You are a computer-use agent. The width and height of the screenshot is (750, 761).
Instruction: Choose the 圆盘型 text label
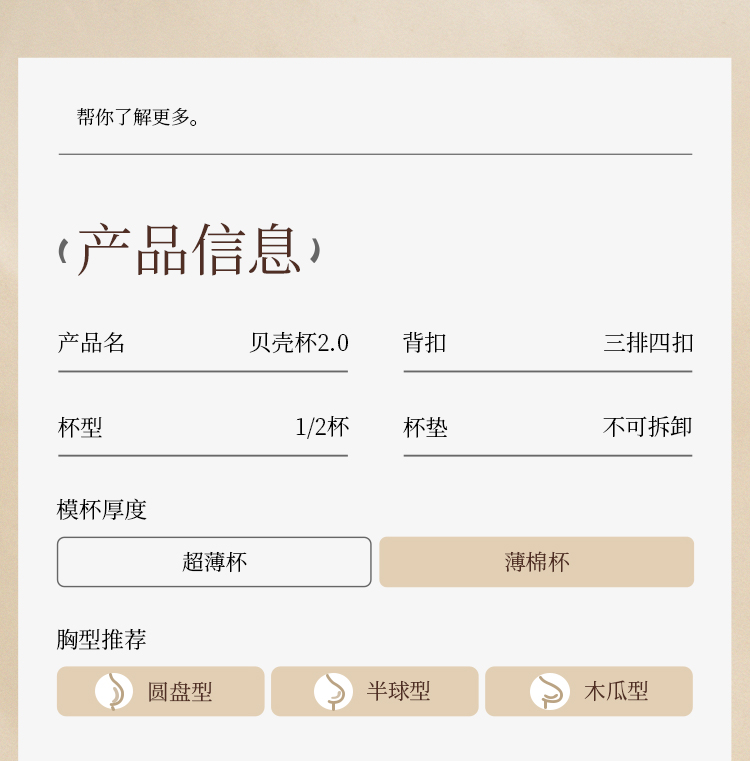[180, 692]
